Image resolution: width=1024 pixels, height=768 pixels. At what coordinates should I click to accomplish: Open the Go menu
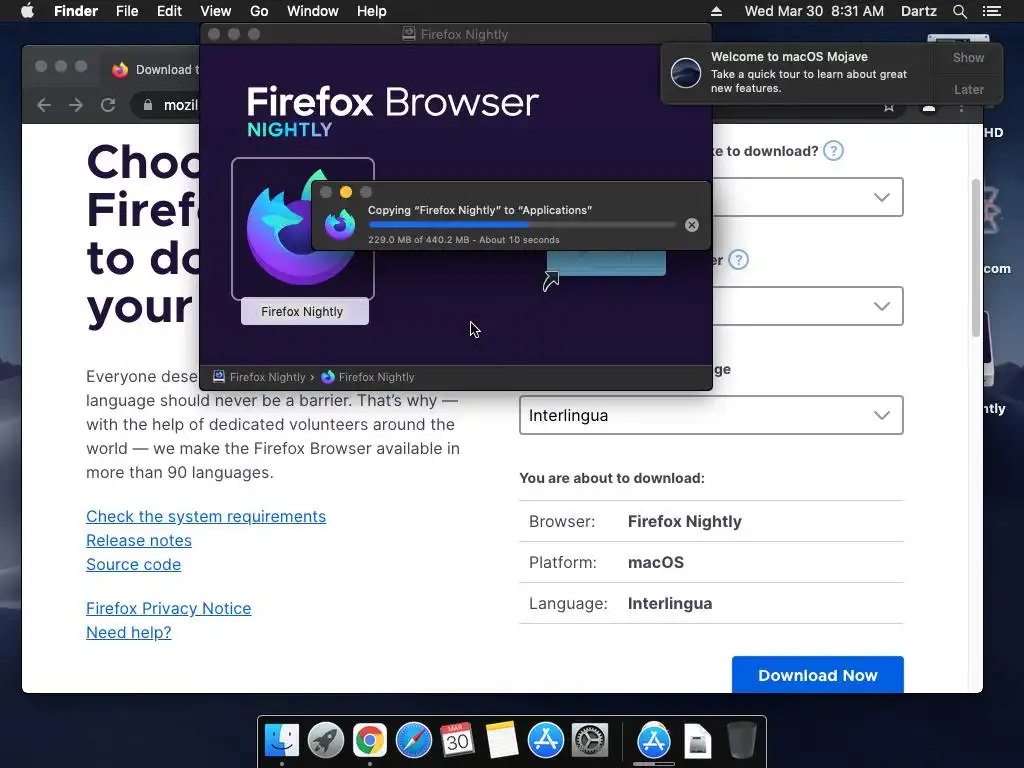259,11
